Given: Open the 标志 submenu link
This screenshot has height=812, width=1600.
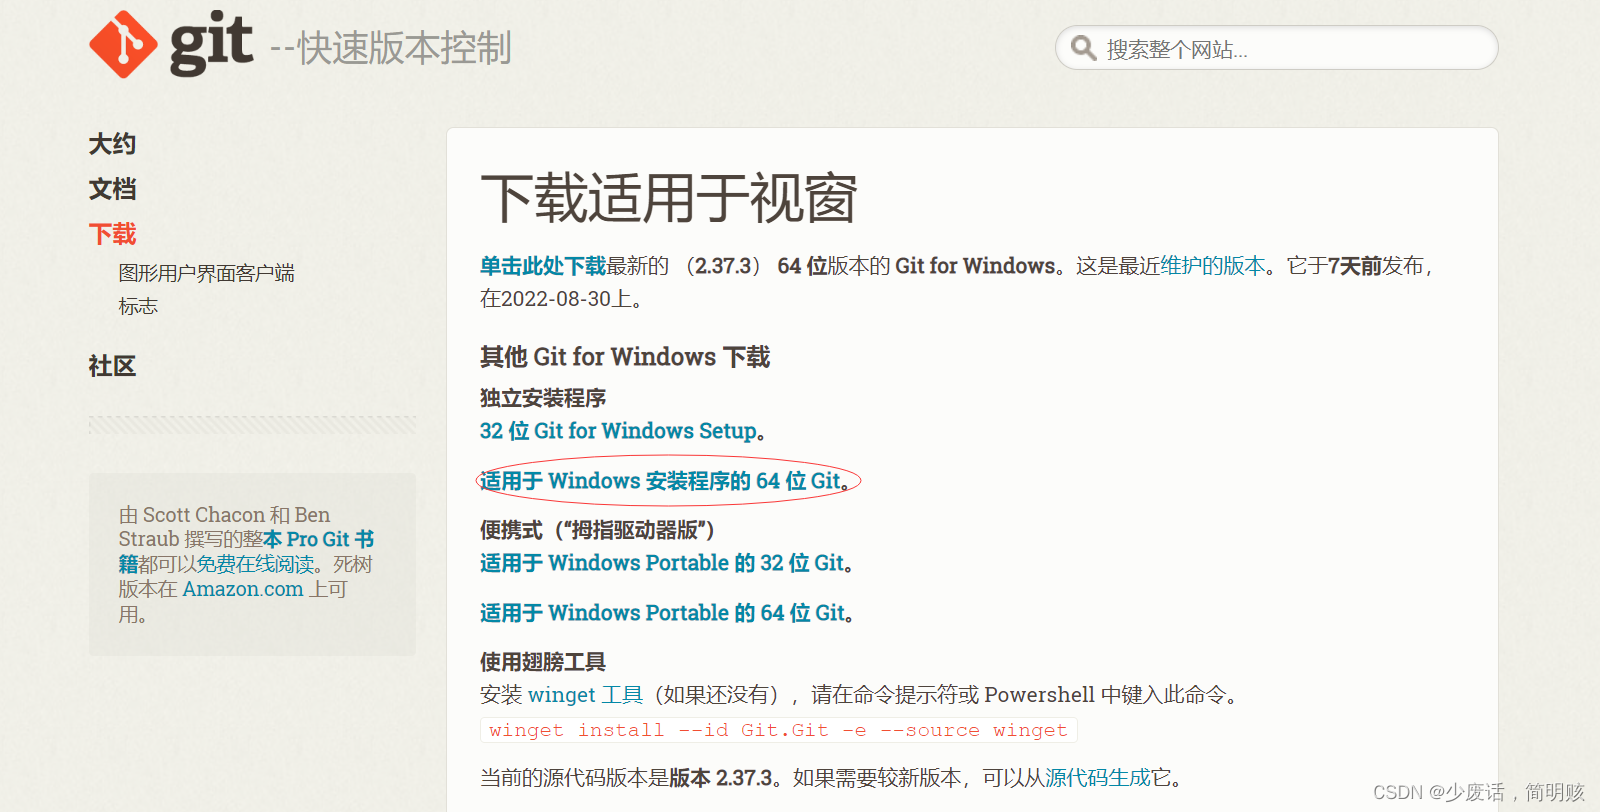Looking at the screenshot, I should (138, 306).
